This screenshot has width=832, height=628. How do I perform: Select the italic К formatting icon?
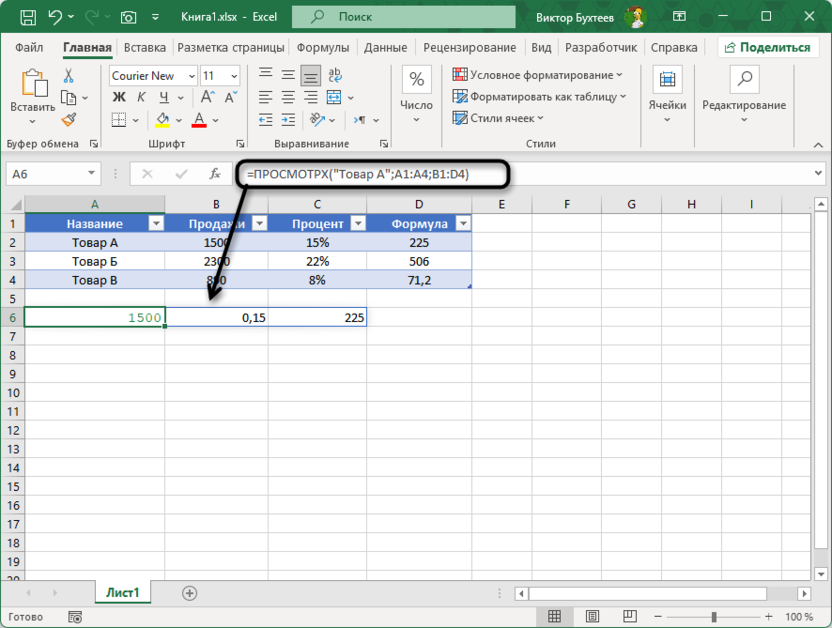pos(140,98)
